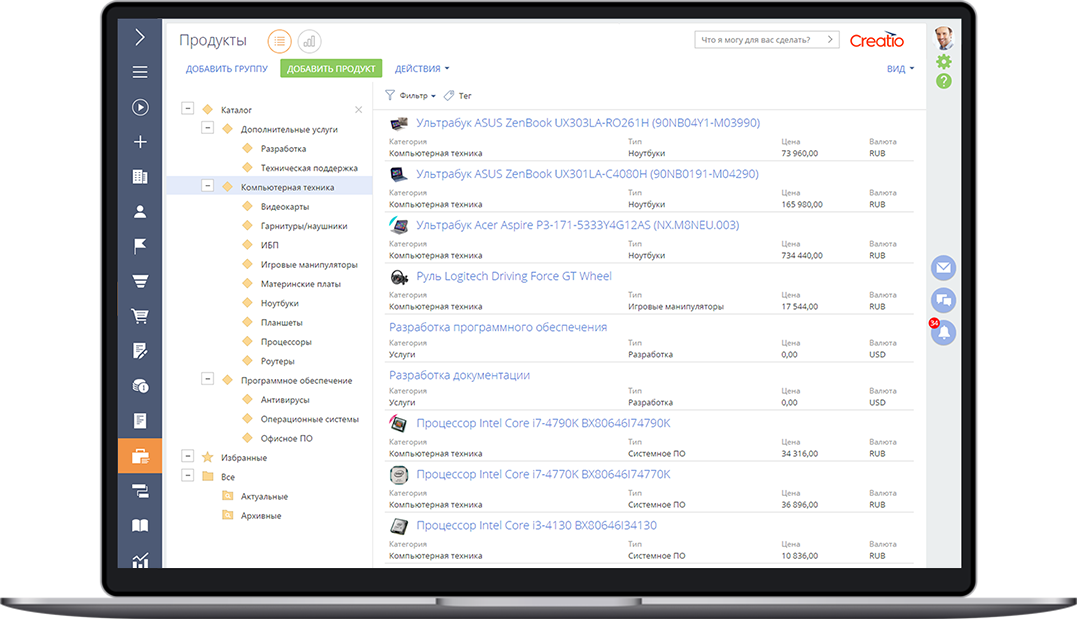Open Accounts building icon in sidebar
Image resolution: width=1077 pixels, height=619 pixels.
140,177
